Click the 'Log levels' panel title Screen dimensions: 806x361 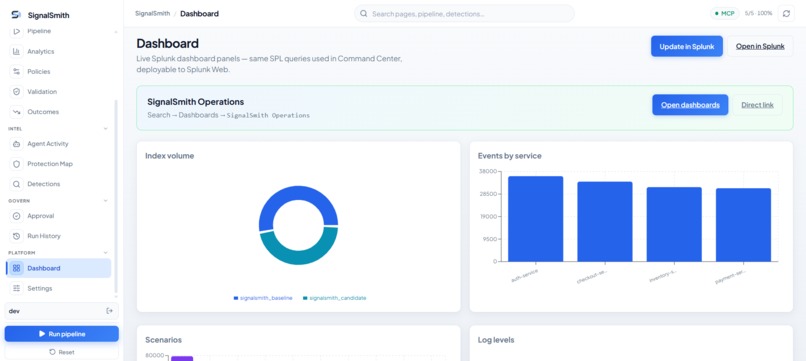click(x=496, y=340)
